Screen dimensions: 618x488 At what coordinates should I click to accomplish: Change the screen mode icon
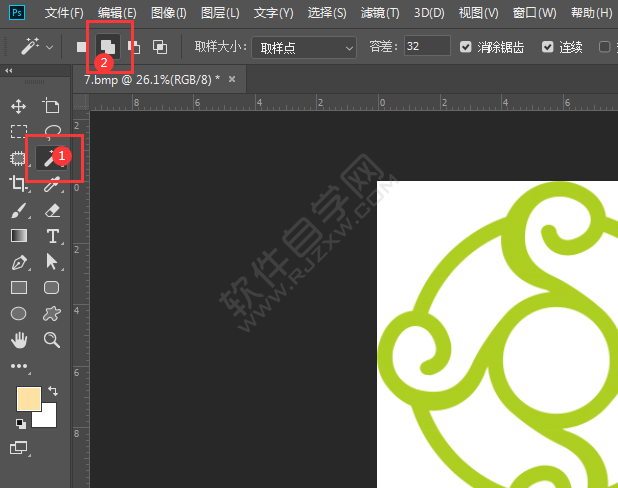19,447
